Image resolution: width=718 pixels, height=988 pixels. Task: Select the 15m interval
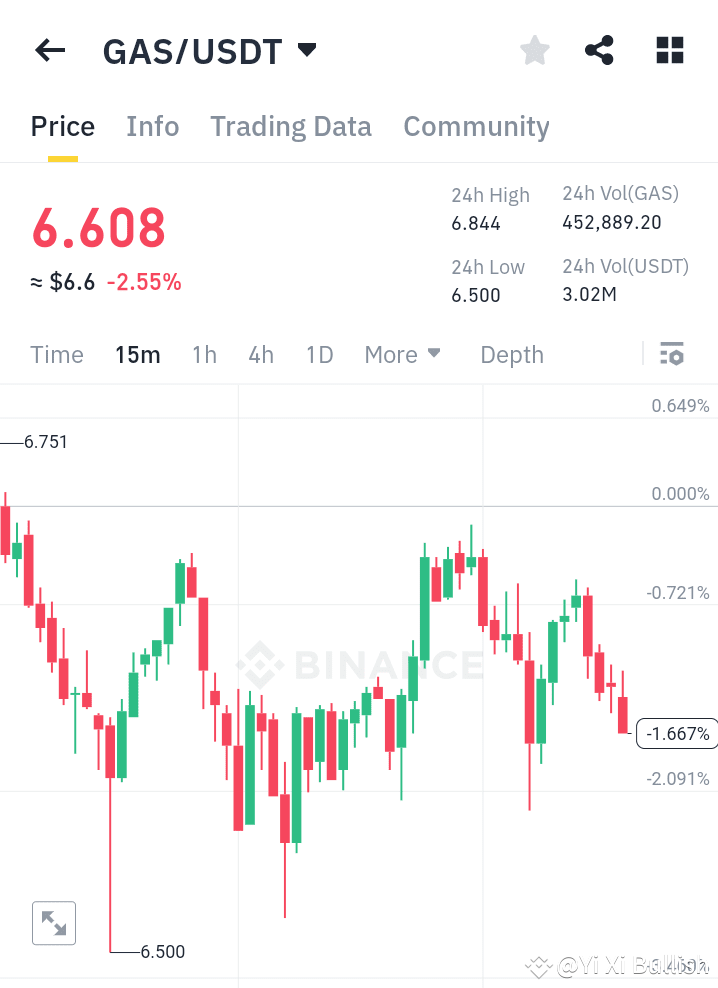(137, 354)
